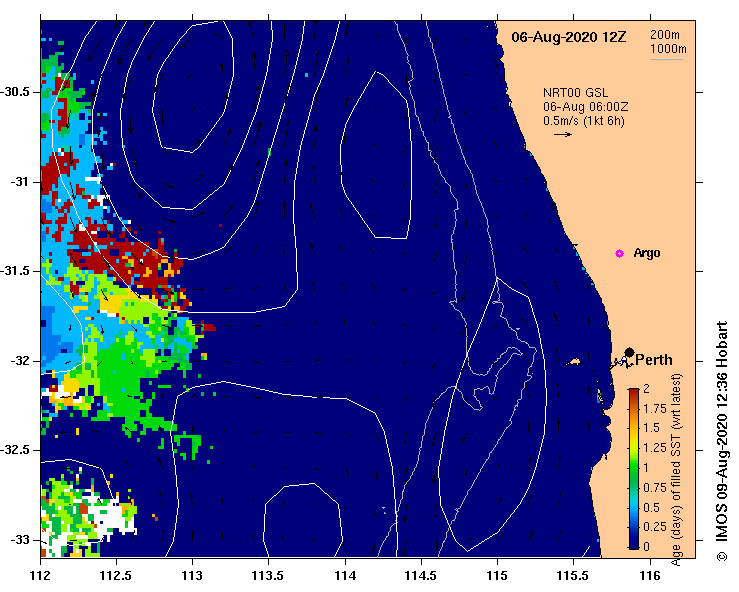
Task: Click the -32 latitude axis label
Action: (x=20, y=361)
